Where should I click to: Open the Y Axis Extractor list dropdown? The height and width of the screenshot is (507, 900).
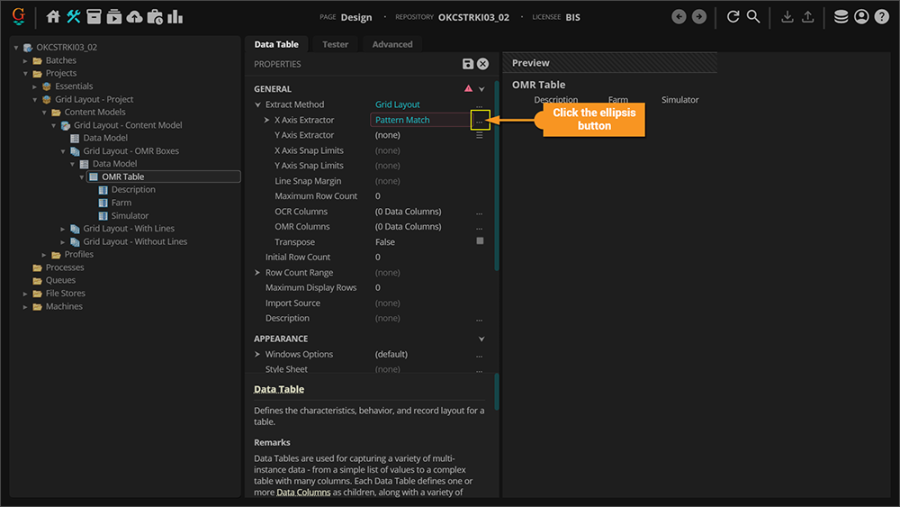(x=480, y=135)
